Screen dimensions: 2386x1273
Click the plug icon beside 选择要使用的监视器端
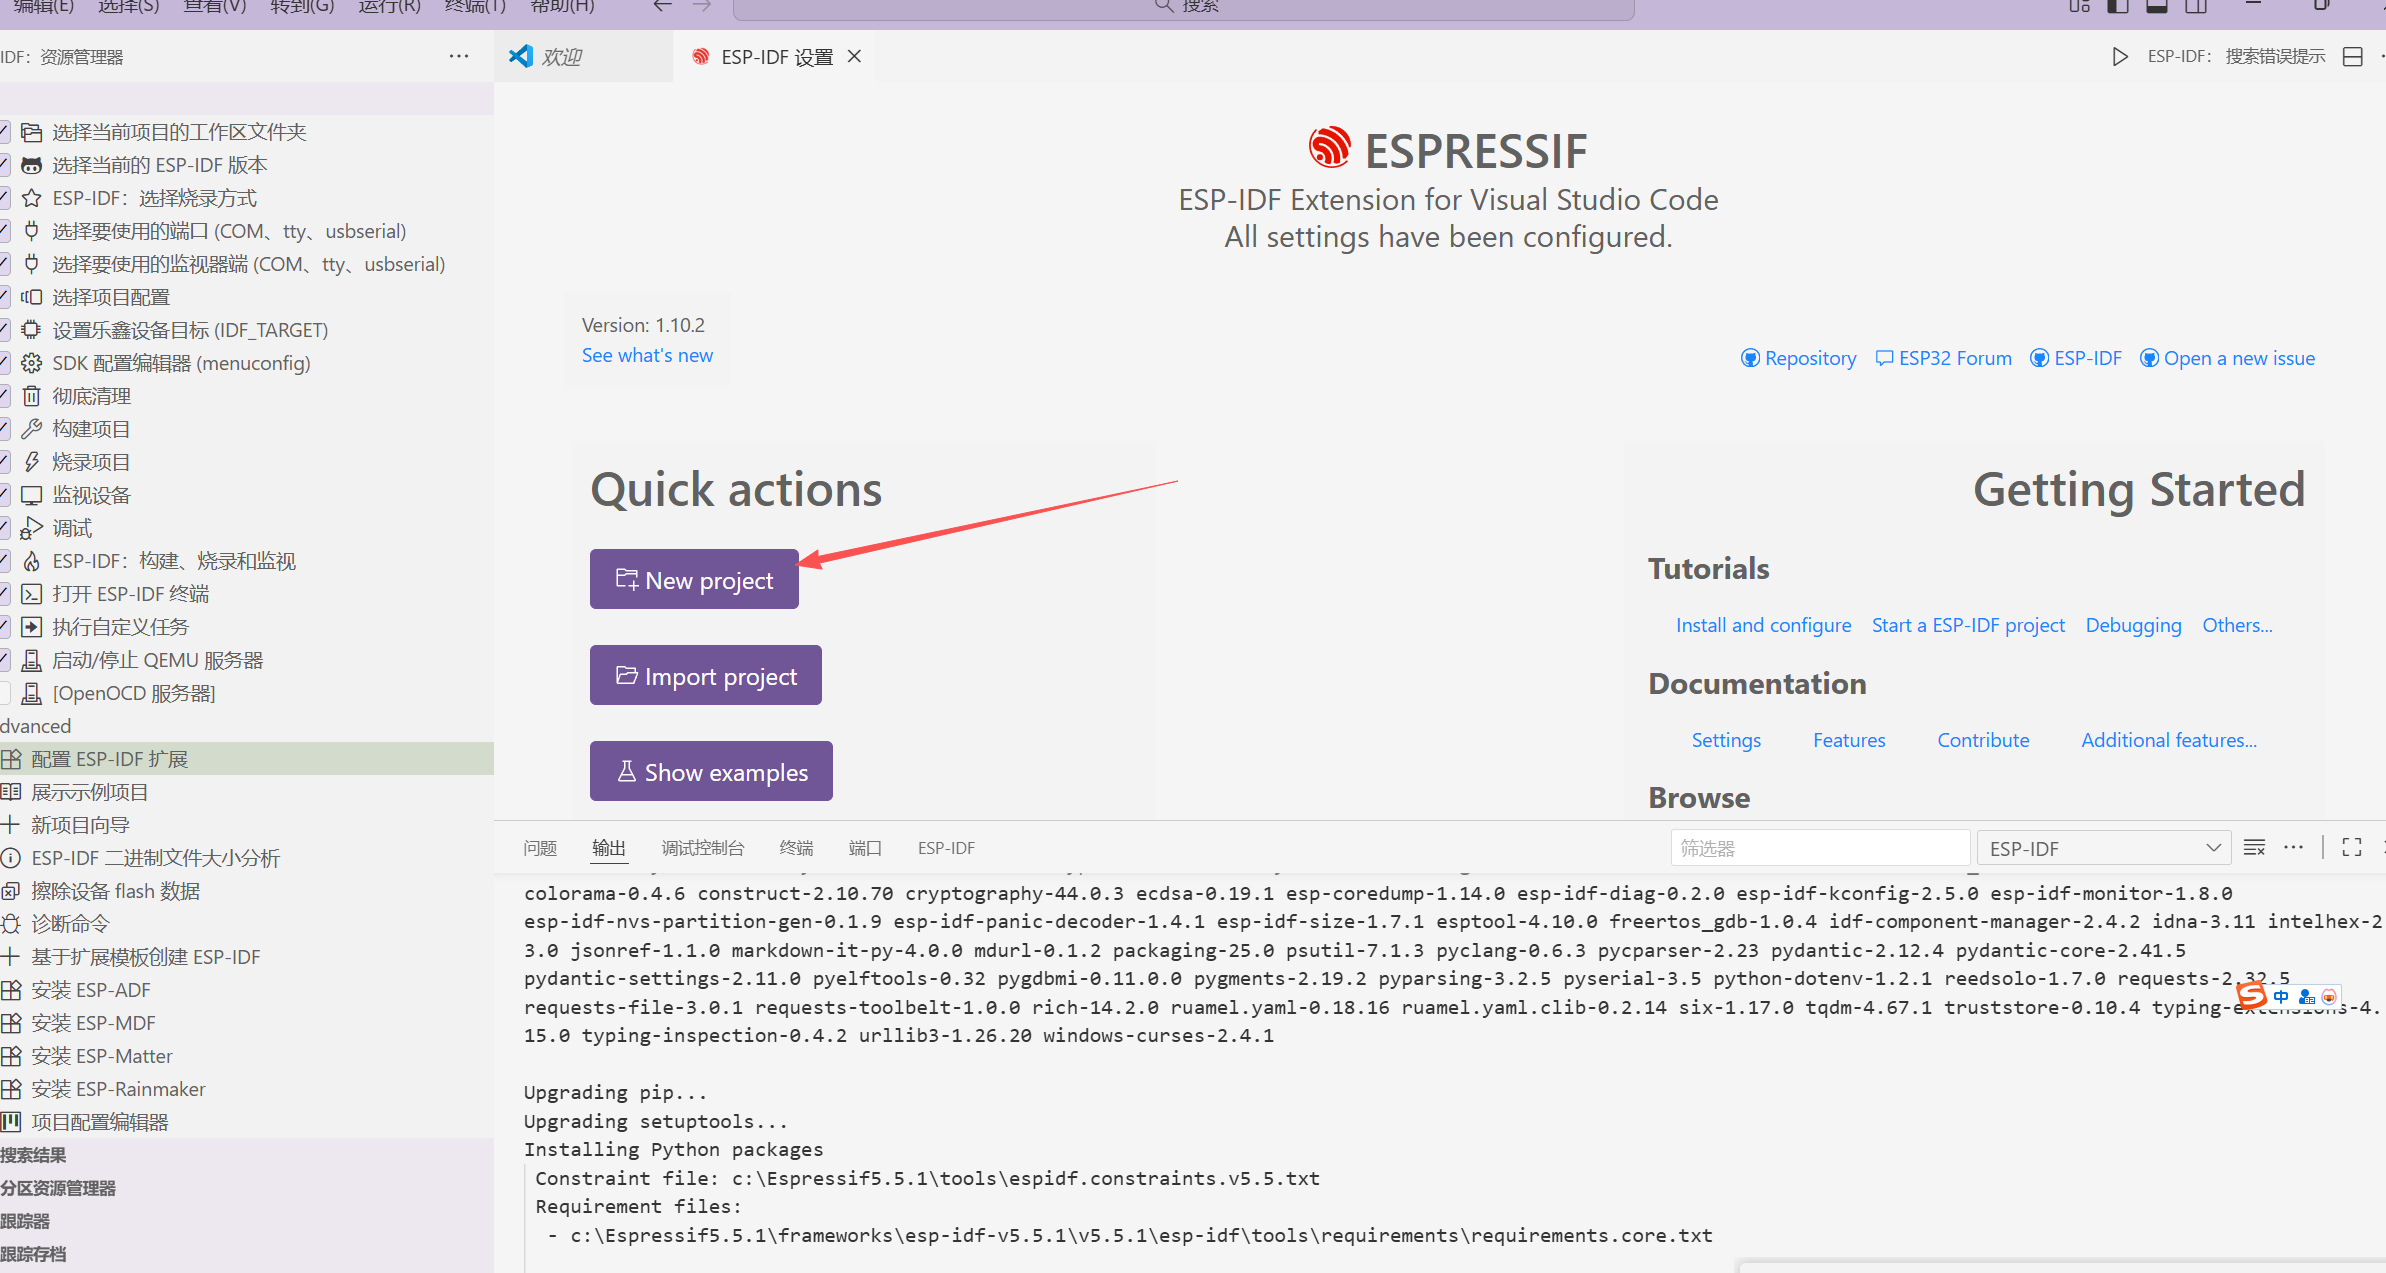click(32, 264)
